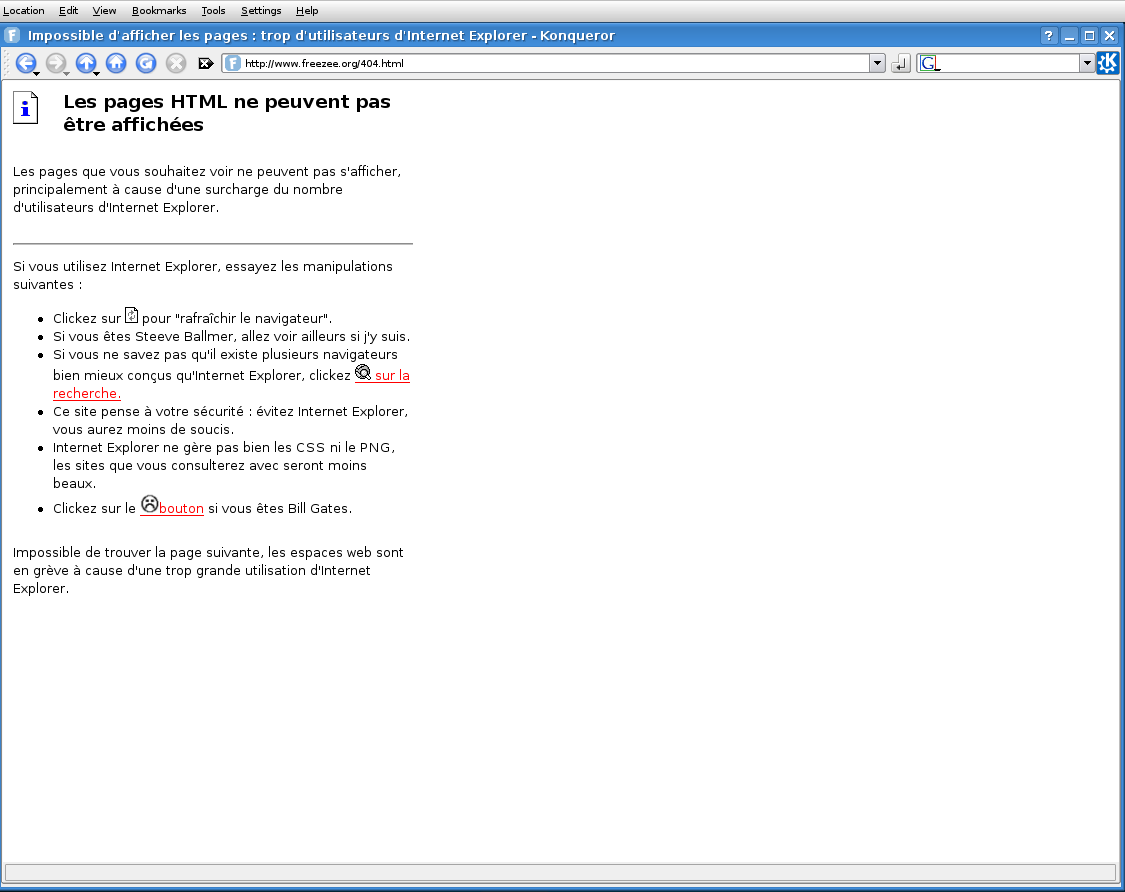This screenshot has width=1125, height=892.
Task: Minimize the Konqueror window
Action: click(1070, 35)
